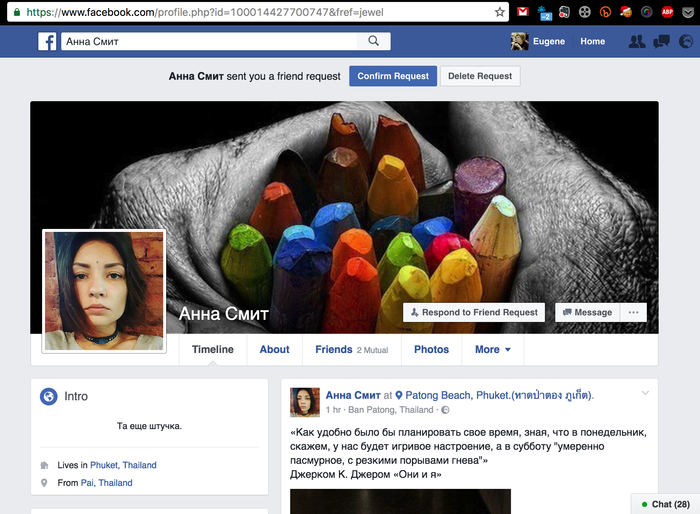Image resolution: width=700 pixels, height=514 pixels.
Task: Open the post options chevron
Action: coord(645,393)
